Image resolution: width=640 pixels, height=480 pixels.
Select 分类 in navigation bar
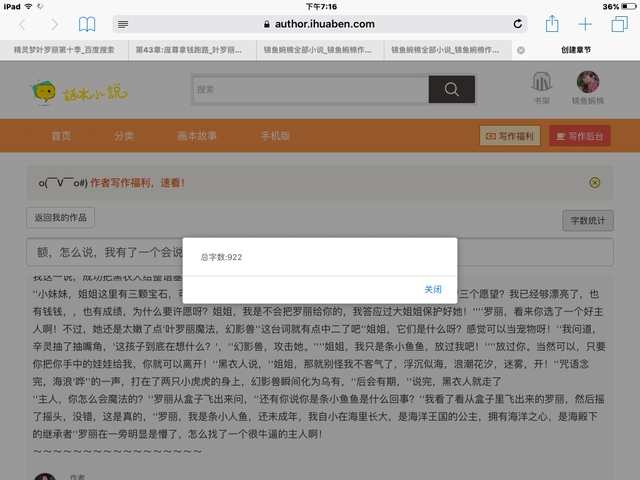124,136
